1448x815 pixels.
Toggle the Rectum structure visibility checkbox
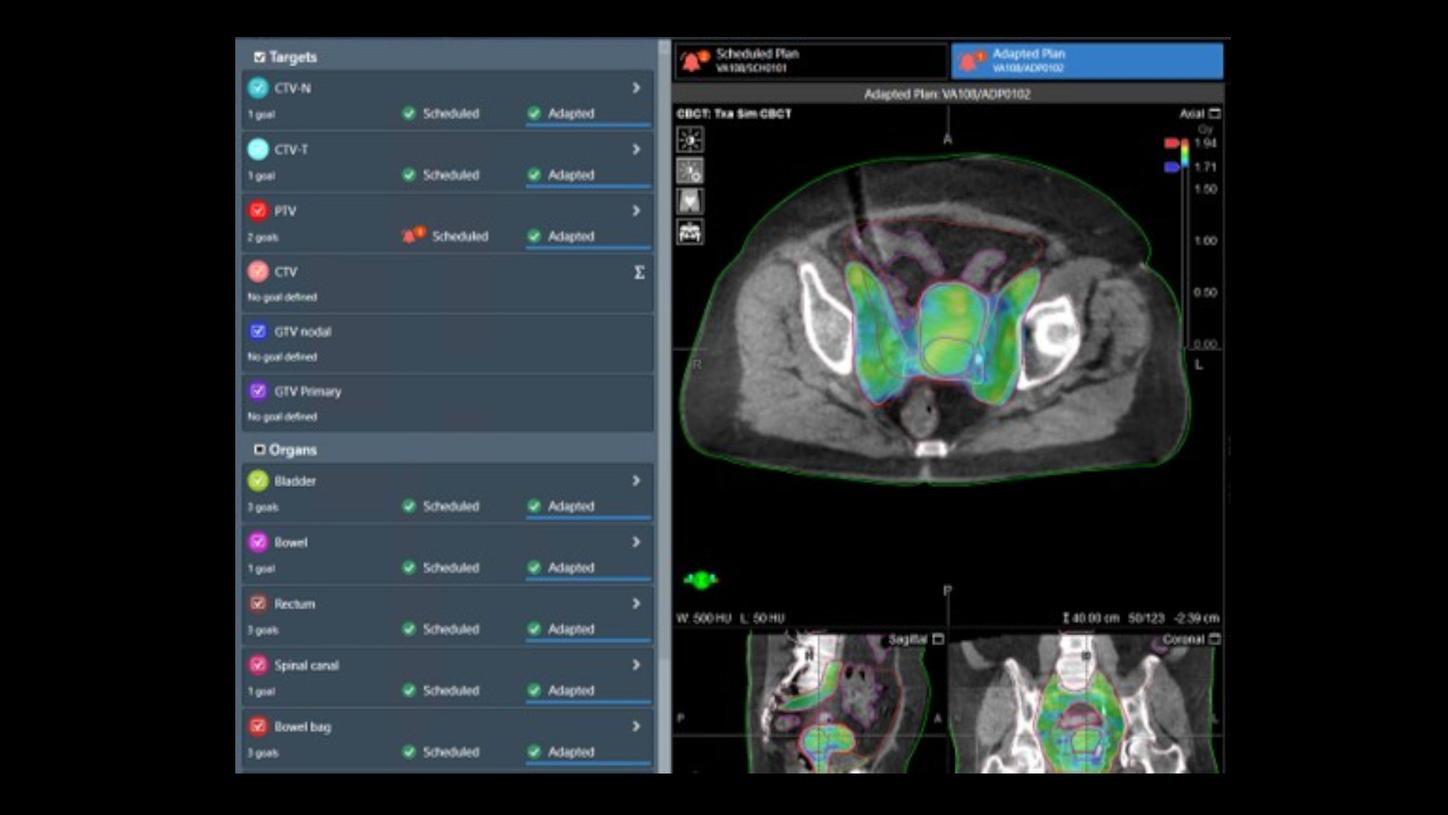point(258,603)
